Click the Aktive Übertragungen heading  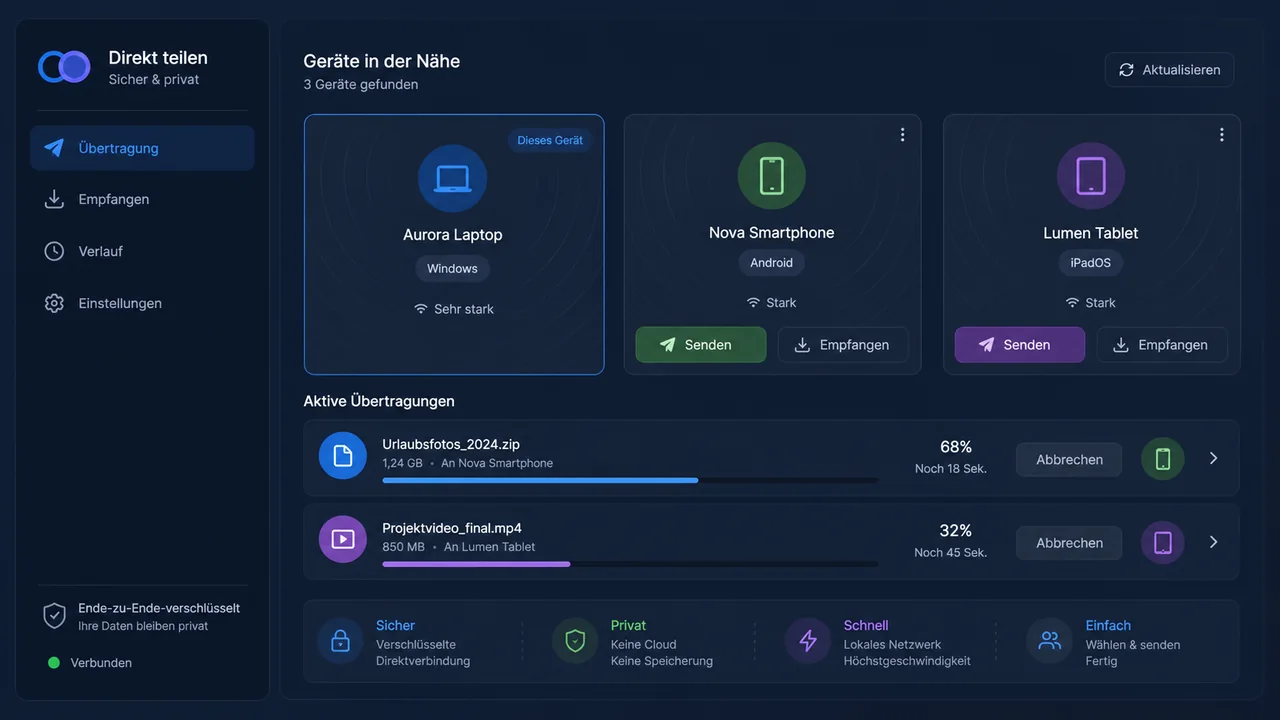(379, 401)
